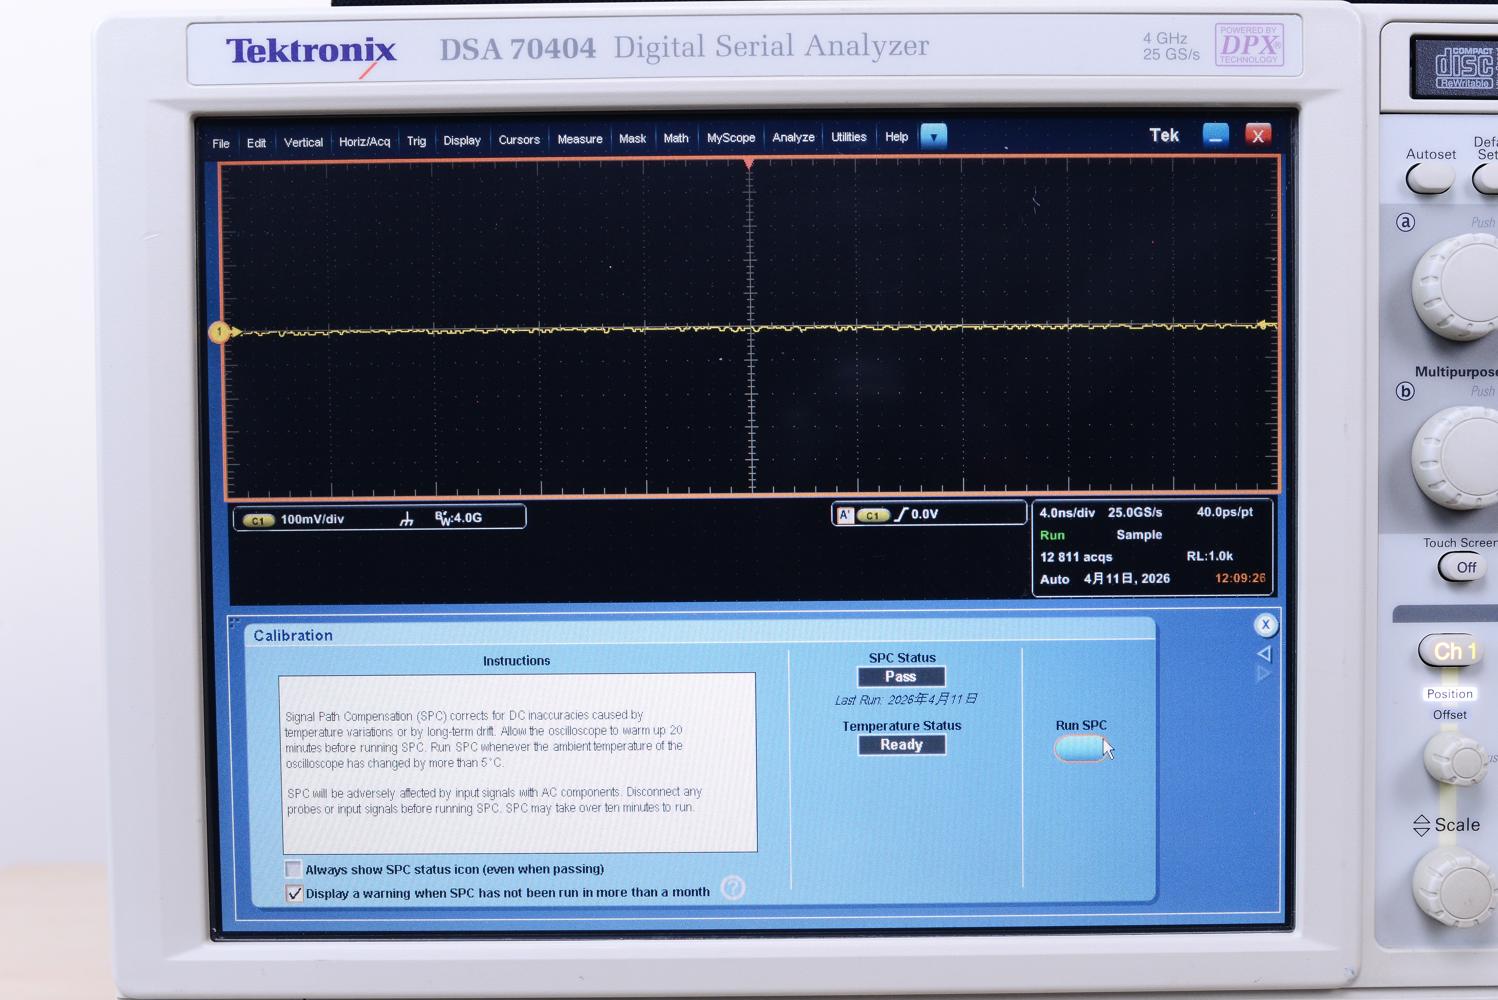Image resolution: width=1498 pixels, height=1000 pixels.
Task: Open the MyScope menu
Action: click(x=731, y=138)
